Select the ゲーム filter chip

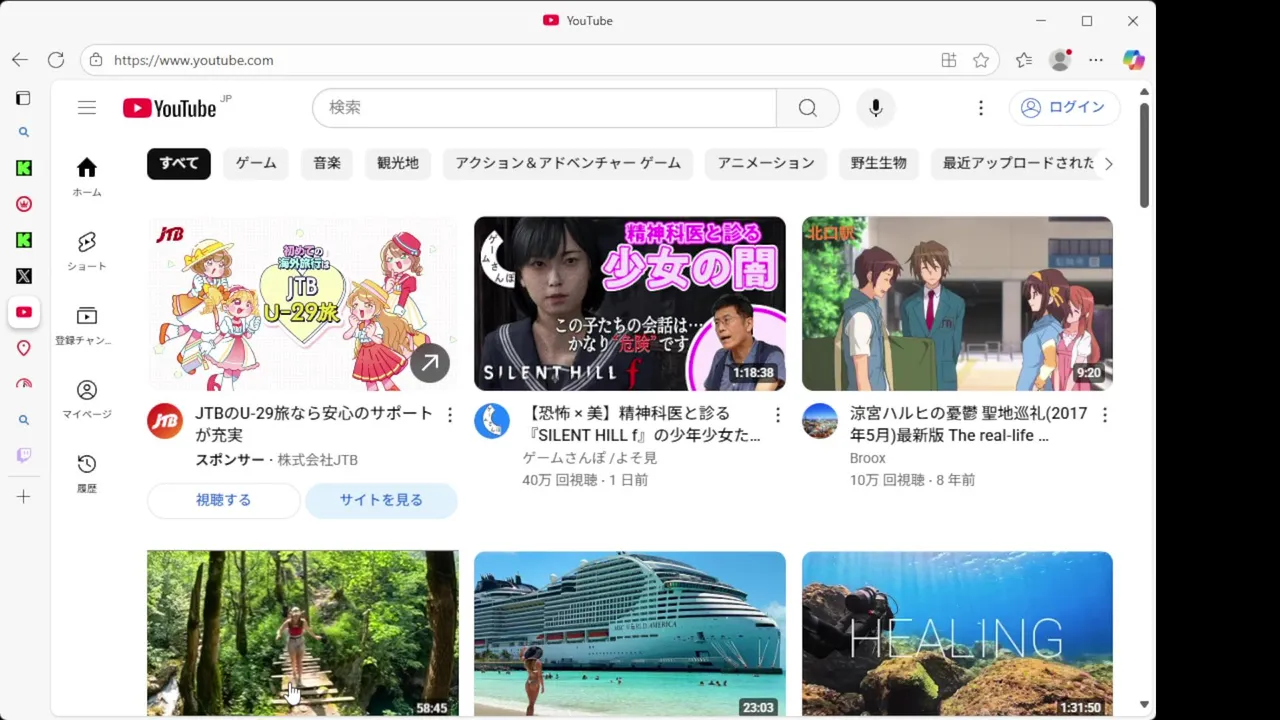(x=256, y=163)
